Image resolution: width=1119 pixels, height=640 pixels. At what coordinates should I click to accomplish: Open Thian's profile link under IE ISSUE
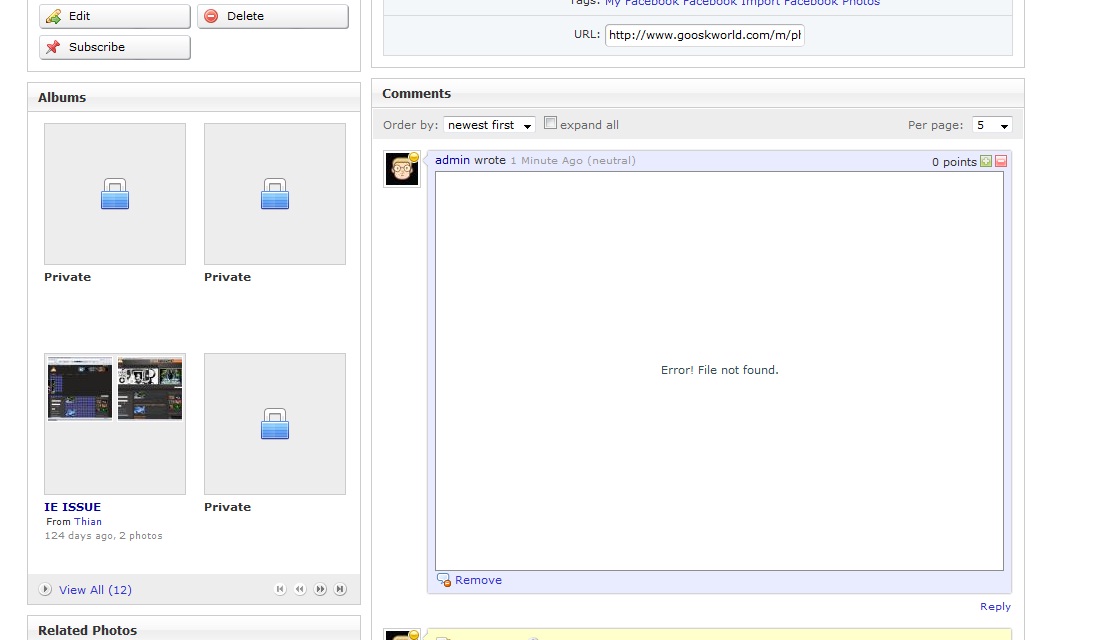point(88,521)
